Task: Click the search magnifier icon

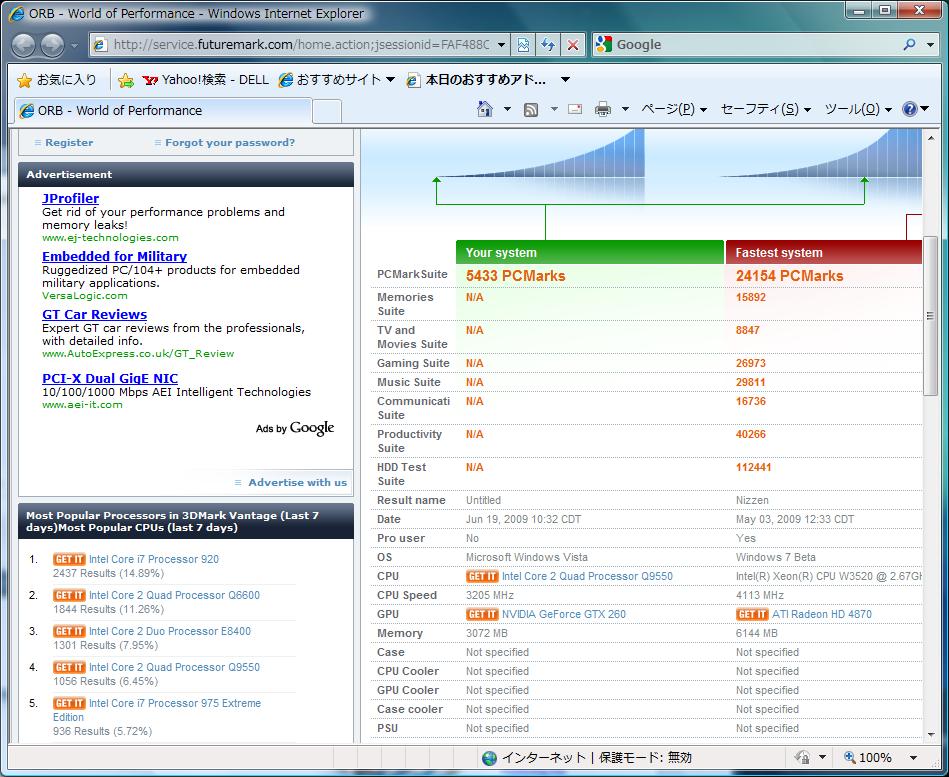Action: pyautogui.click(x=909, y=45)
